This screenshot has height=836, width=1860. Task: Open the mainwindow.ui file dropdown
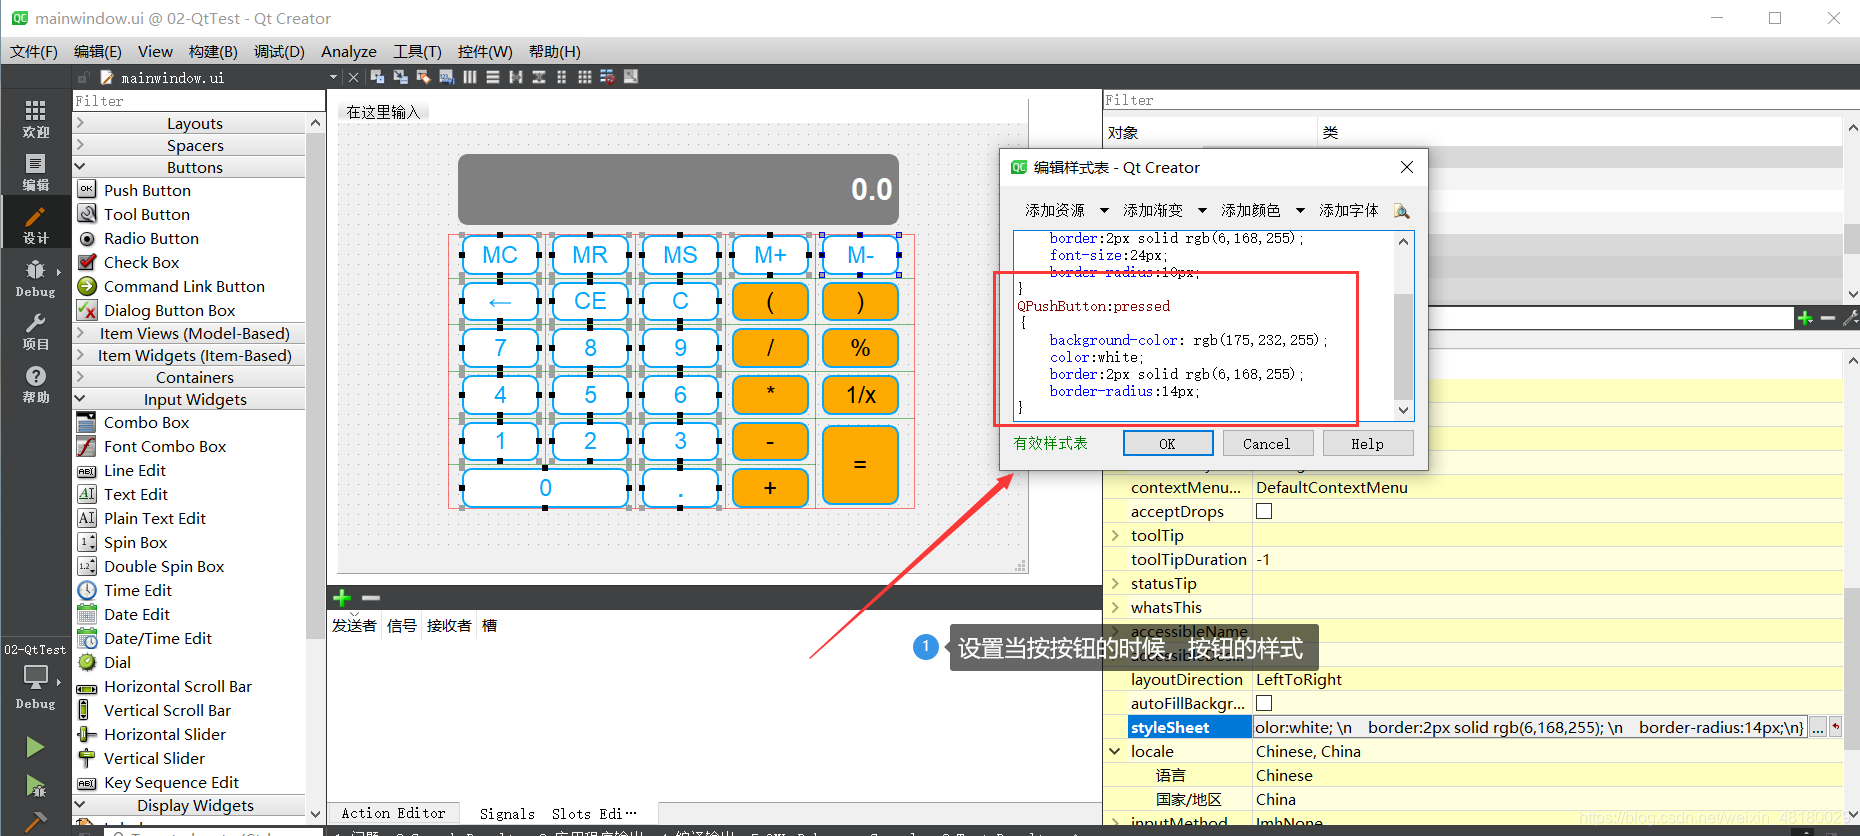click(x=333, y=77)
